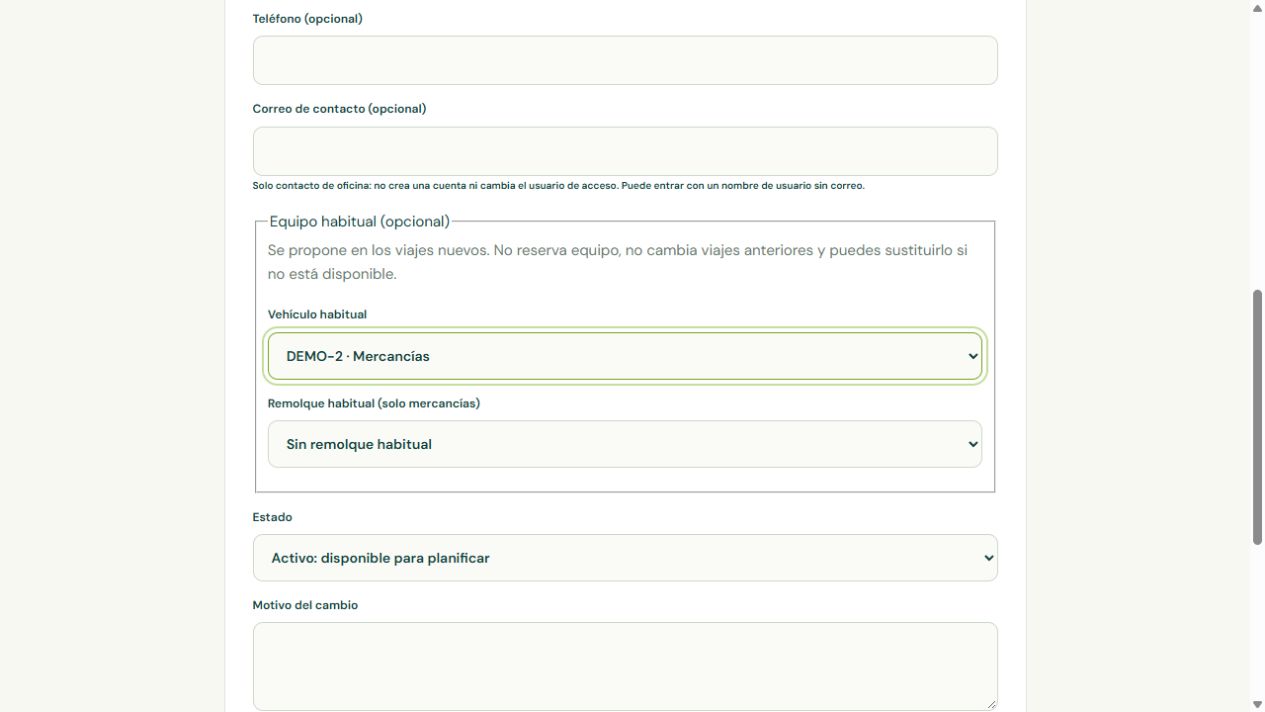Click the 'Vehículo habitual' label
The image size is (1265, 712).
point(317,314)
